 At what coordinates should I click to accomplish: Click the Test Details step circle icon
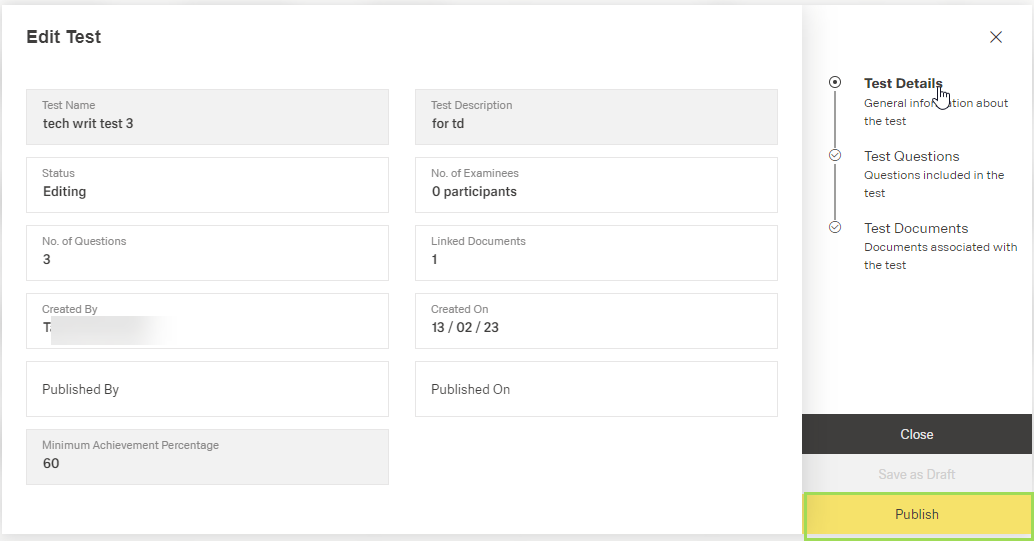pos(835,83)
